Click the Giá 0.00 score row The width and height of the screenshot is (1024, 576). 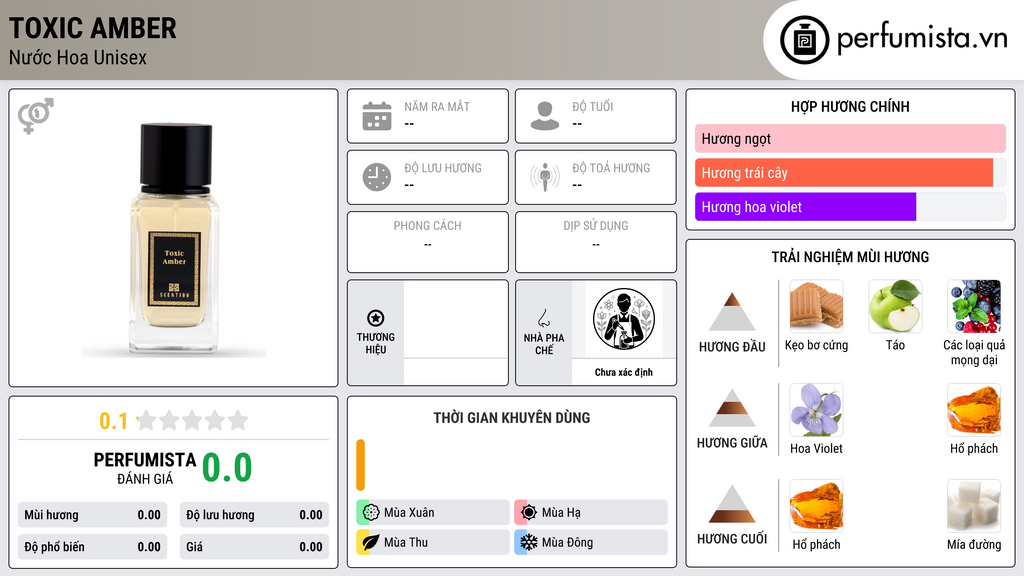(254, 547)
